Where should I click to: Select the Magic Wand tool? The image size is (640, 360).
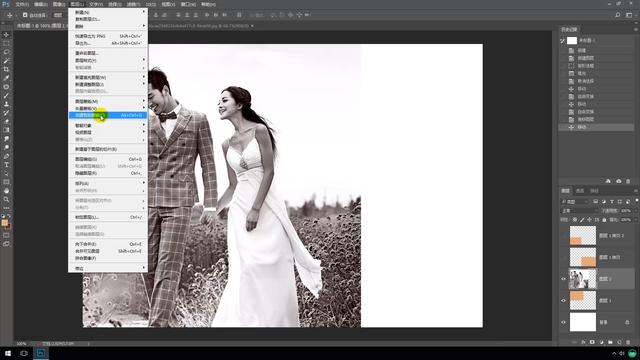pyautogui.click(x=6, y=61)
